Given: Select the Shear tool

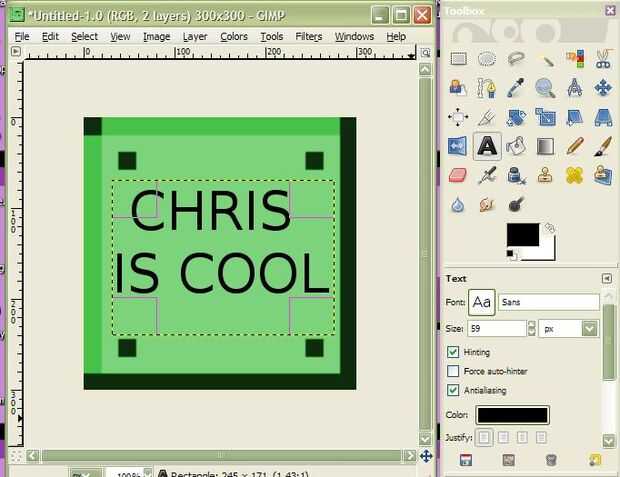Looking at the screenshot, I should 575,117.
